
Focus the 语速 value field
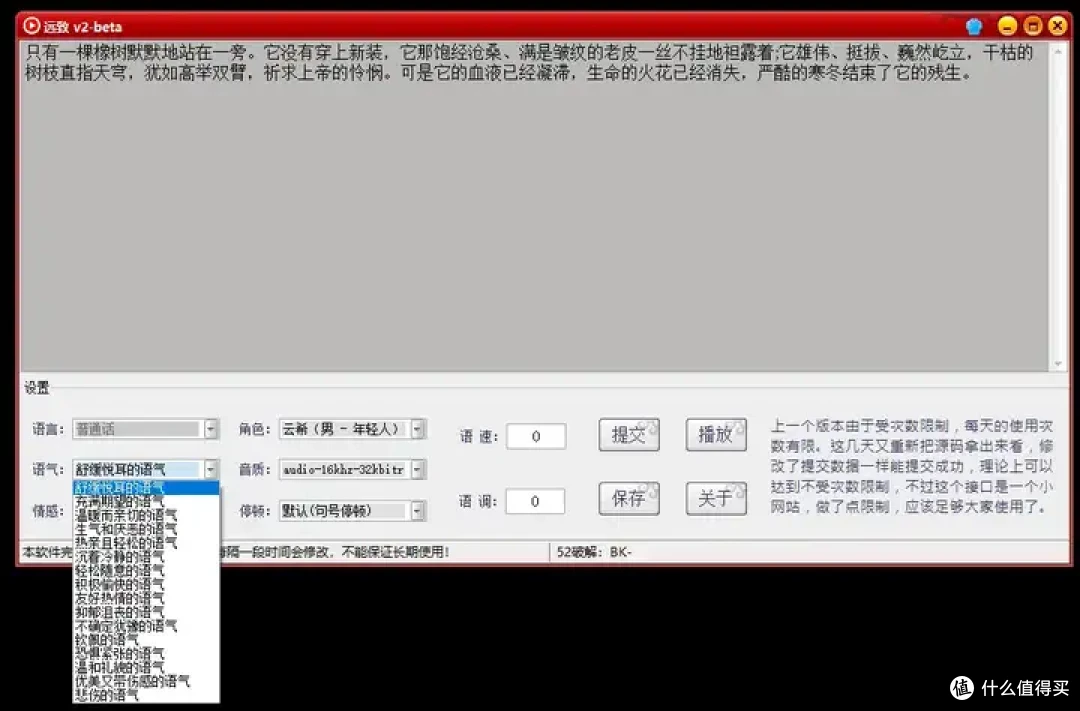pos(536,436)
